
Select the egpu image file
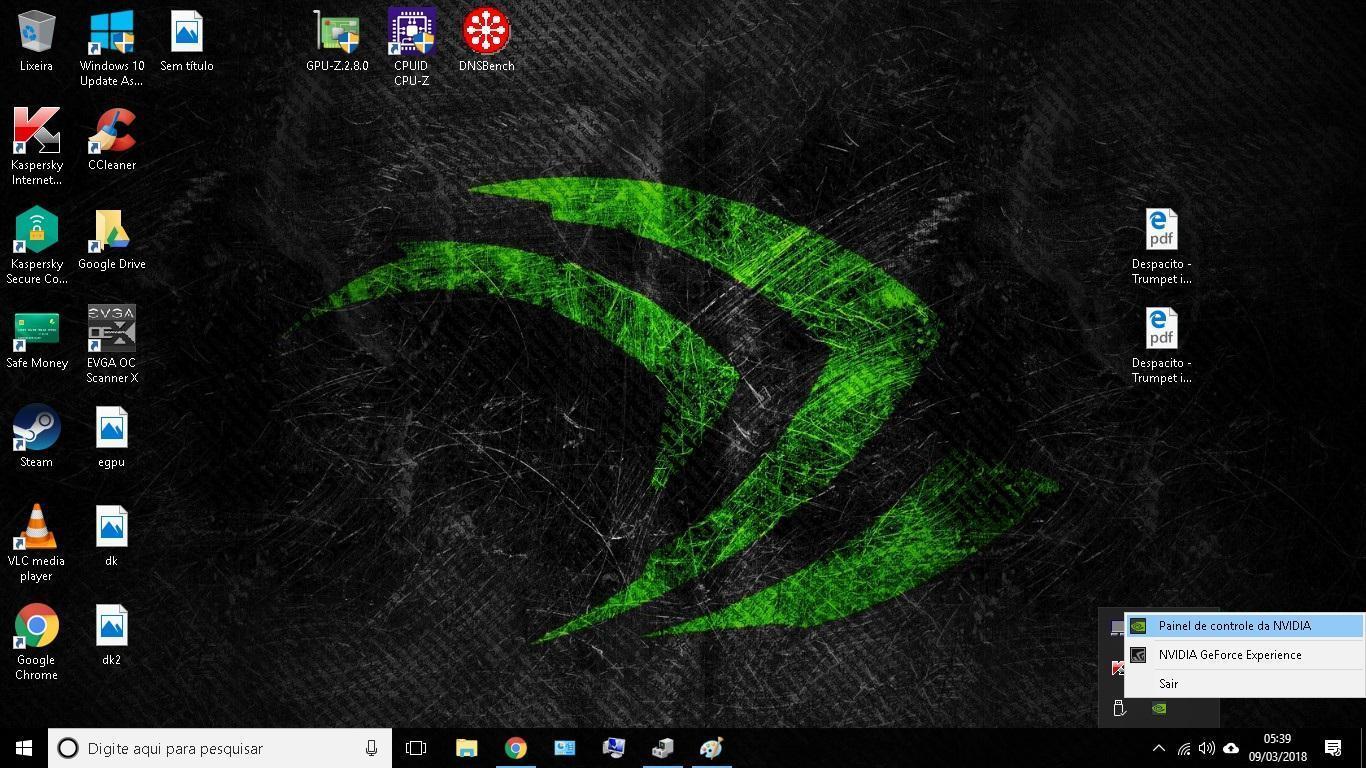111,438
